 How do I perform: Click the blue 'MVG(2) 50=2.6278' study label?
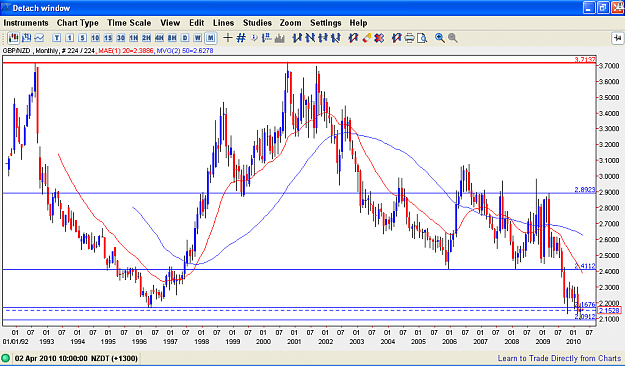coord(185,51)
